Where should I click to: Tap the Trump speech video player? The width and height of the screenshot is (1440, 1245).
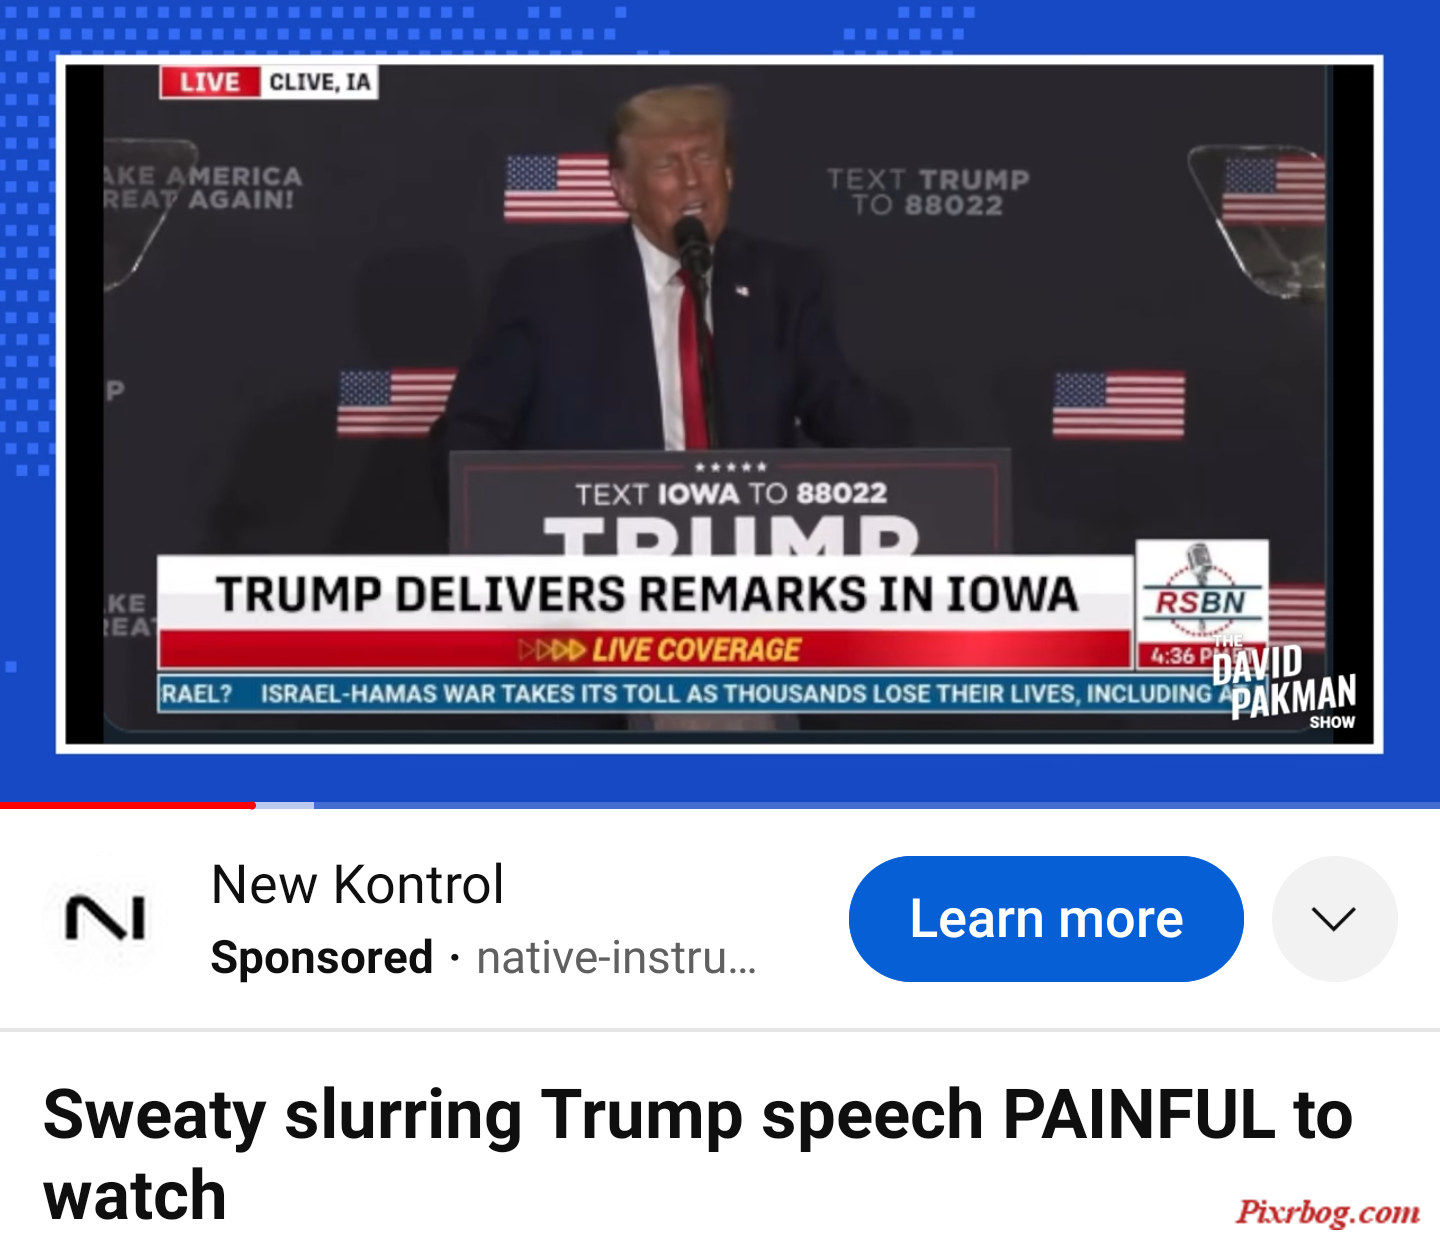[719, 404]
